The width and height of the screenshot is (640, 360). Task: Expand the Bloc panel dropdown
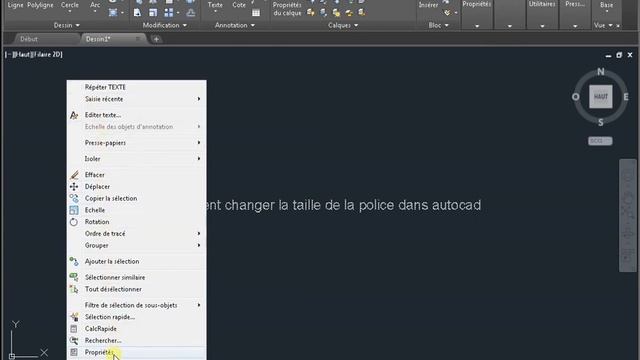pos(438,25)
